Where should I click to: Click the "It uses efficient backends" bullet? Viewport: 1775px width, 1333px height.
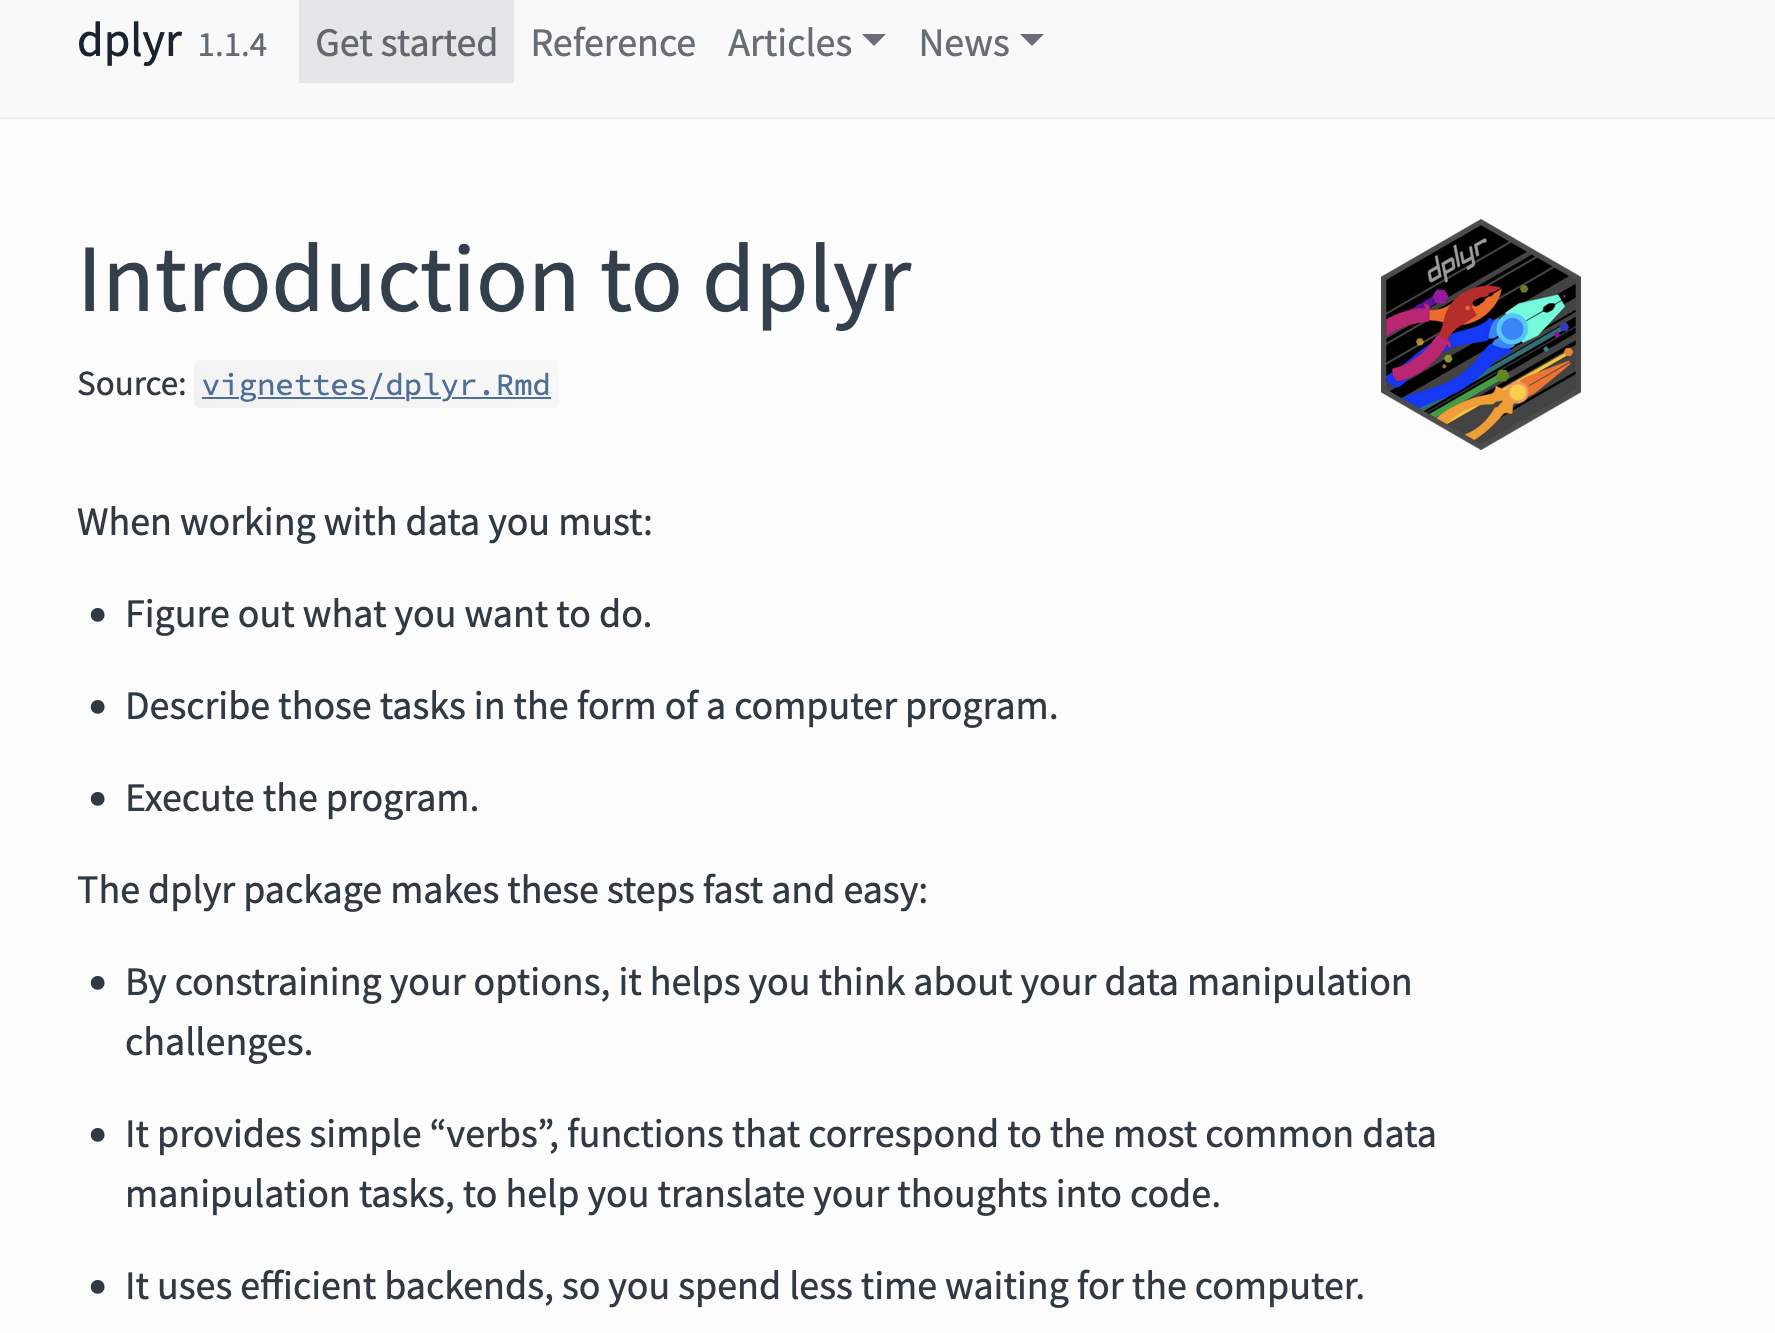744,1286
